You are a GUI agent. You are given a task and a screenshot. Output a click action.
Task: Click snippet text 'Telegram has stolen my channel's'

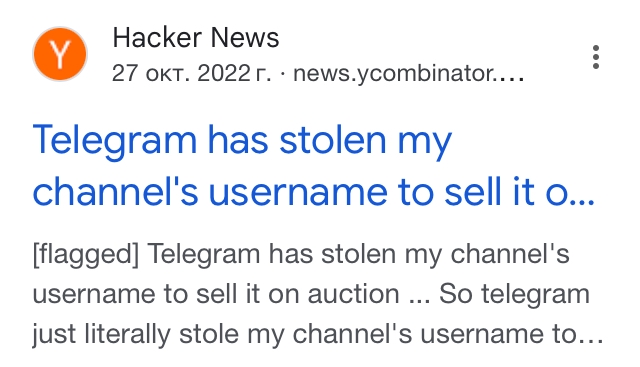coord(358,254)
